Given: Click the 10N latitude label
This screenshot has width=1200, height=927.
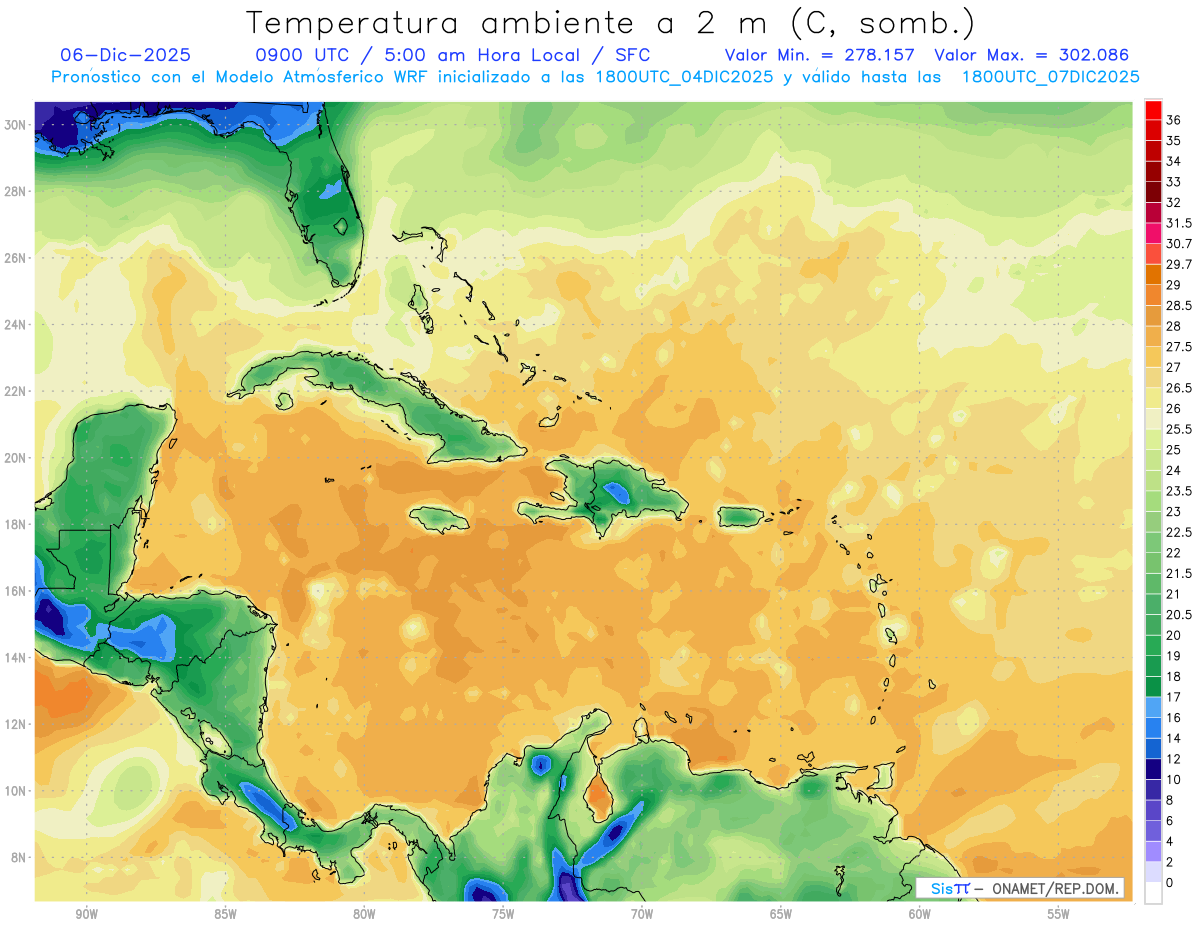Looking at the screenshot, I should point(16,791).
